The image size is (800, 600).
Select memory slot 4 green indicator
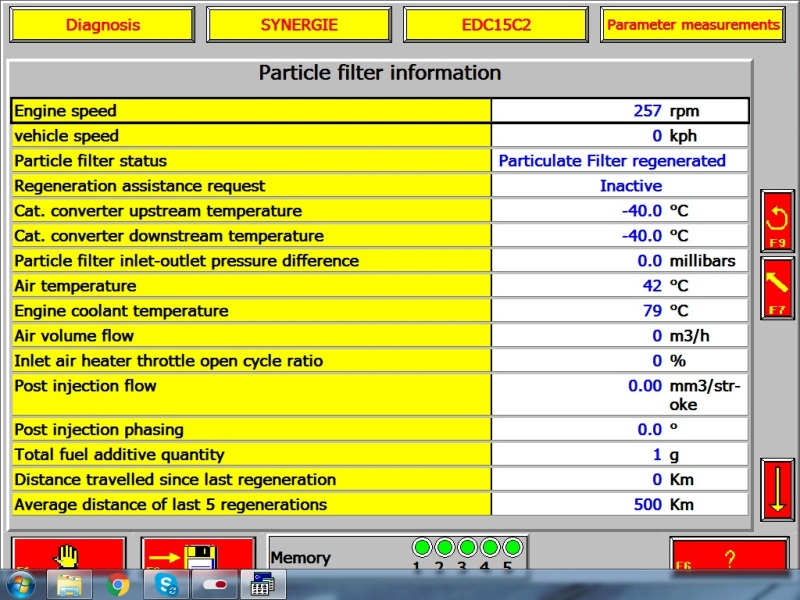(490, 547)
